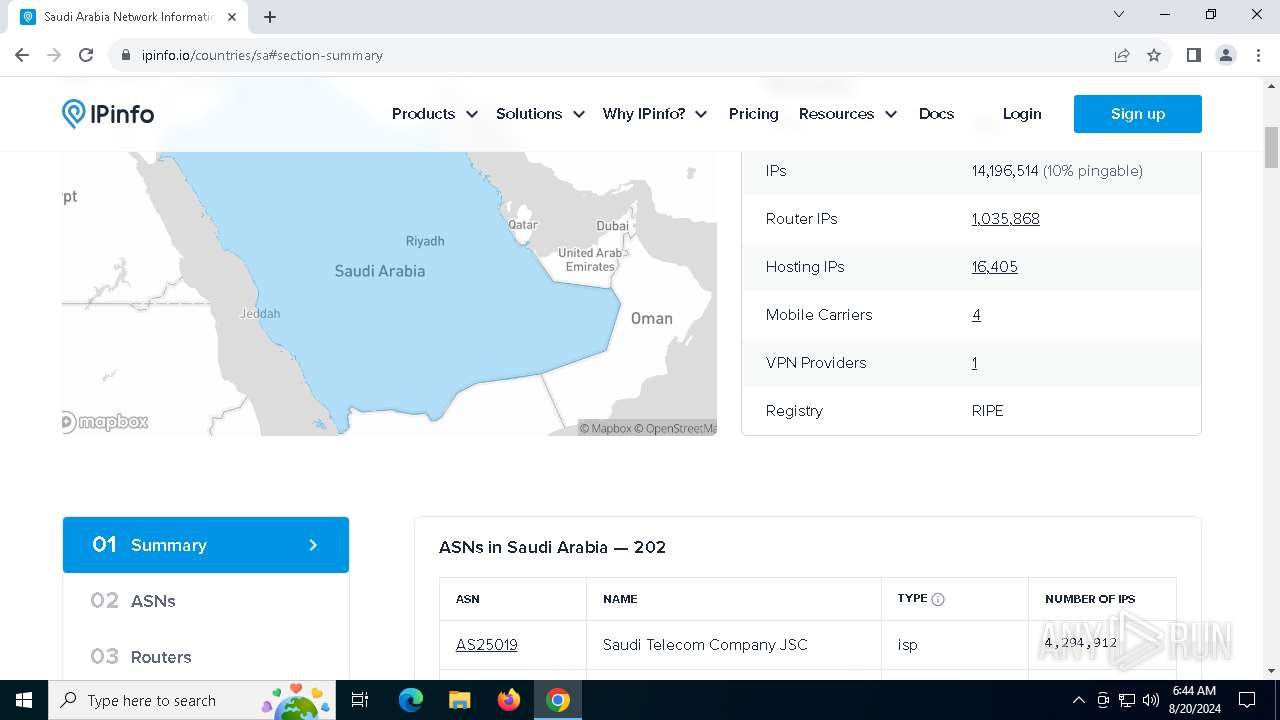Open File Explorer from taskbar
Image resolution: width=1280 pixels, height=720 pixels.
(459, 700)
